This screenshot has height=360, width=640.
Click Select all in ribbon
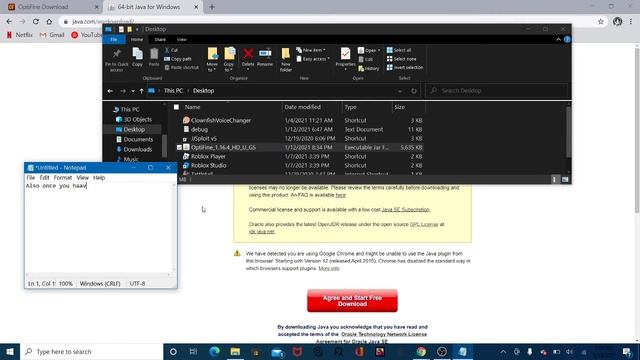399,50
